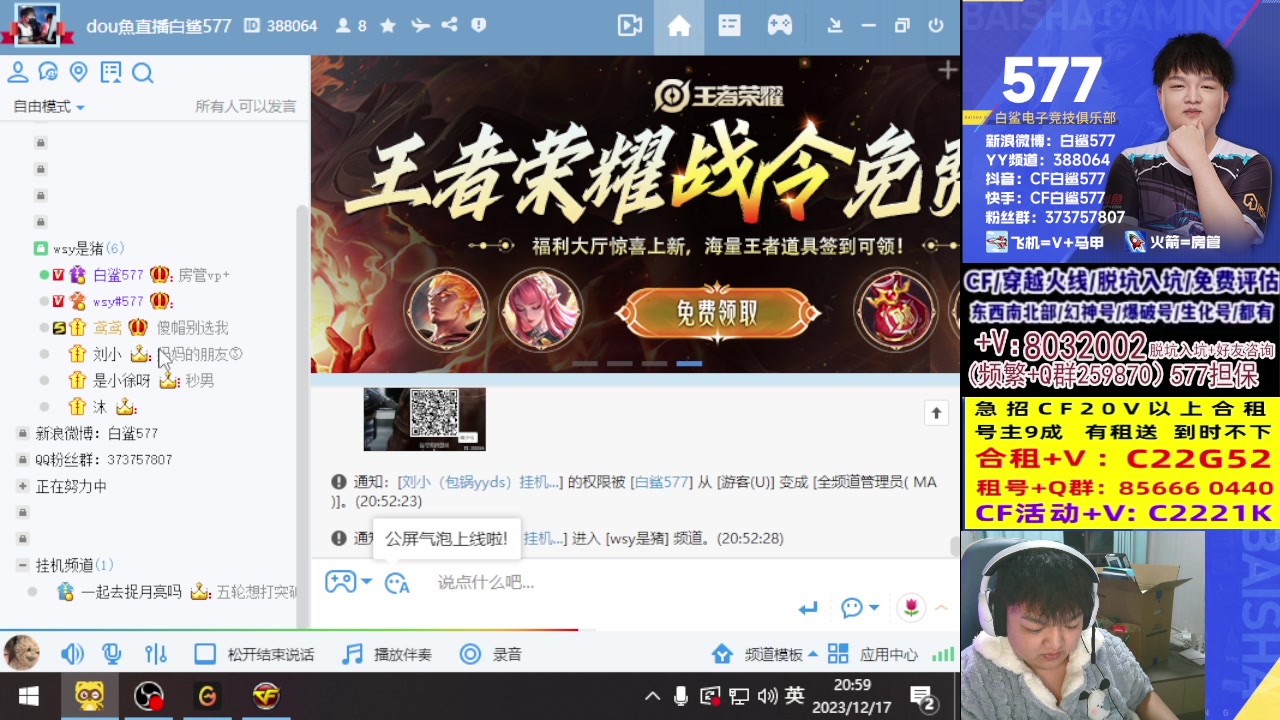Click 播放伴奏 to play accompaniment
Image resolution: width=1280 pixels, height=720 pixels.
(x=387, y=654)
